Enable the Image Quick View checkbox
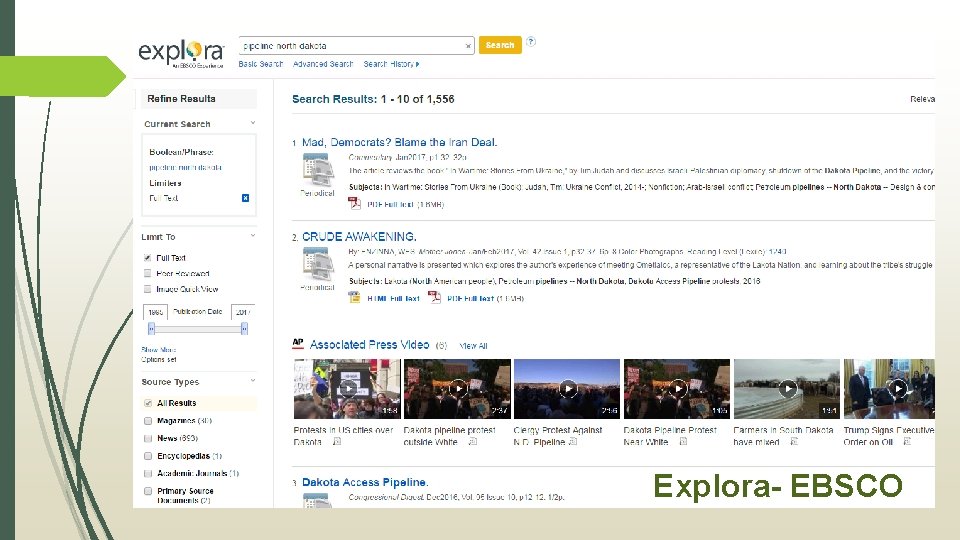The height and width of the screenshot is (540, 960). click(x=148, y=289)
